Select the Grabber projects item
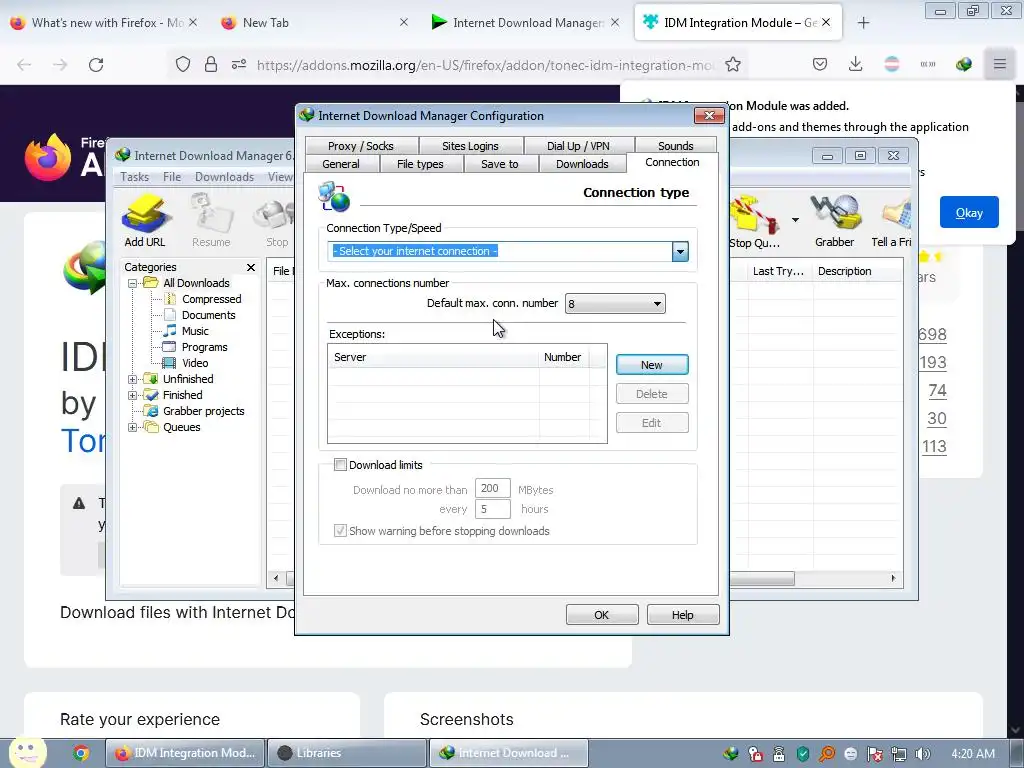The width and height of the screenshot is (1024, 768). (x=203, y=411)
